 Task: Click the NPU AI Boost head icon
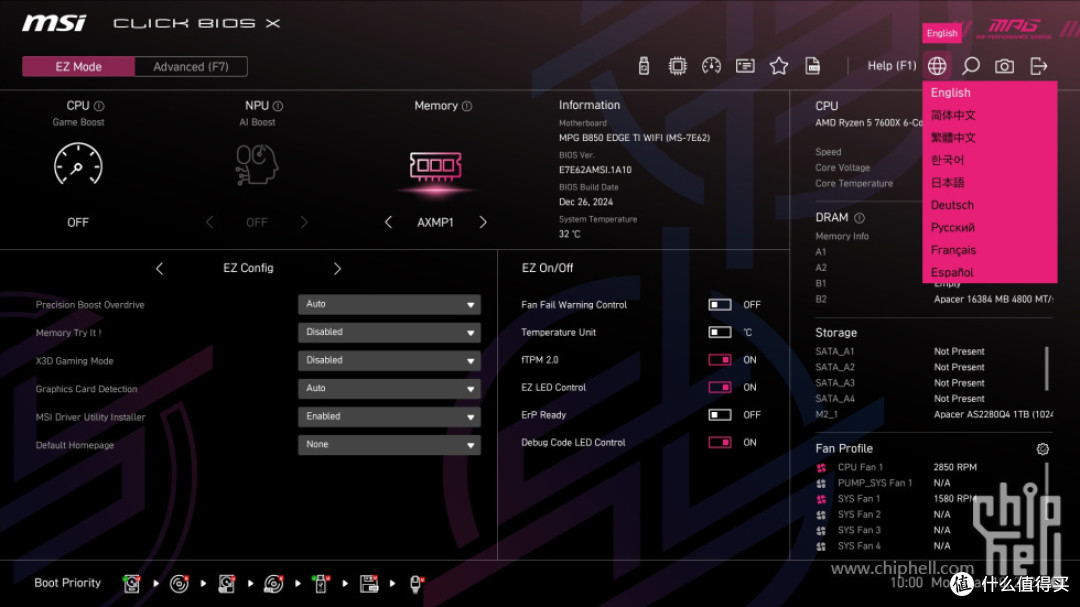[257, 164]
